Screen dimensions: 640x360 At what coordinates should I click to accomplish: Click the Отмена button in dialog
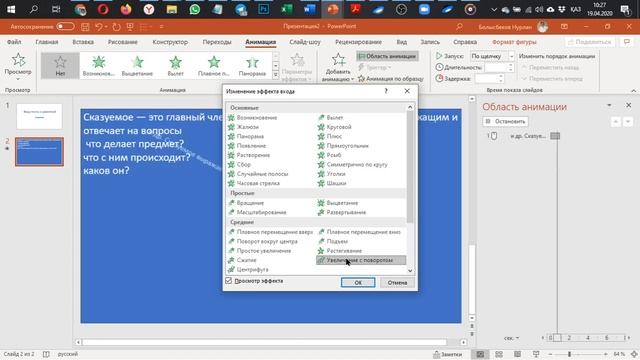397,282
